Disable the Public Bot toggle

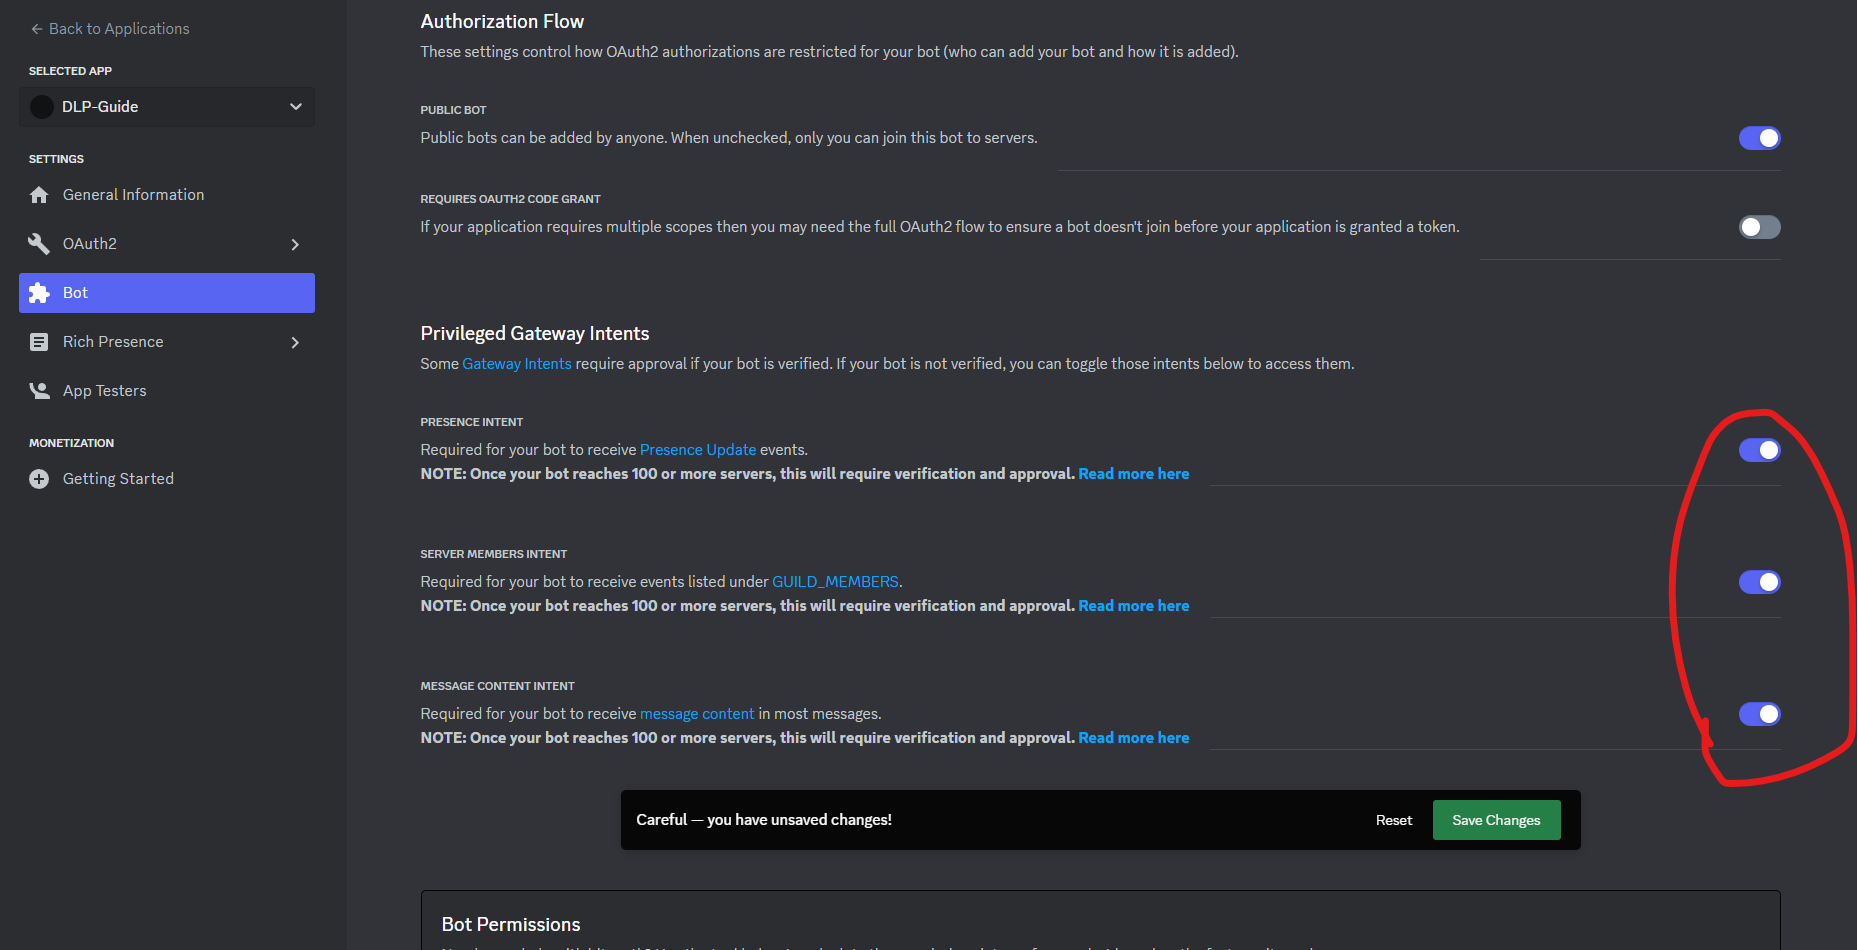(x=1759, y=138)
